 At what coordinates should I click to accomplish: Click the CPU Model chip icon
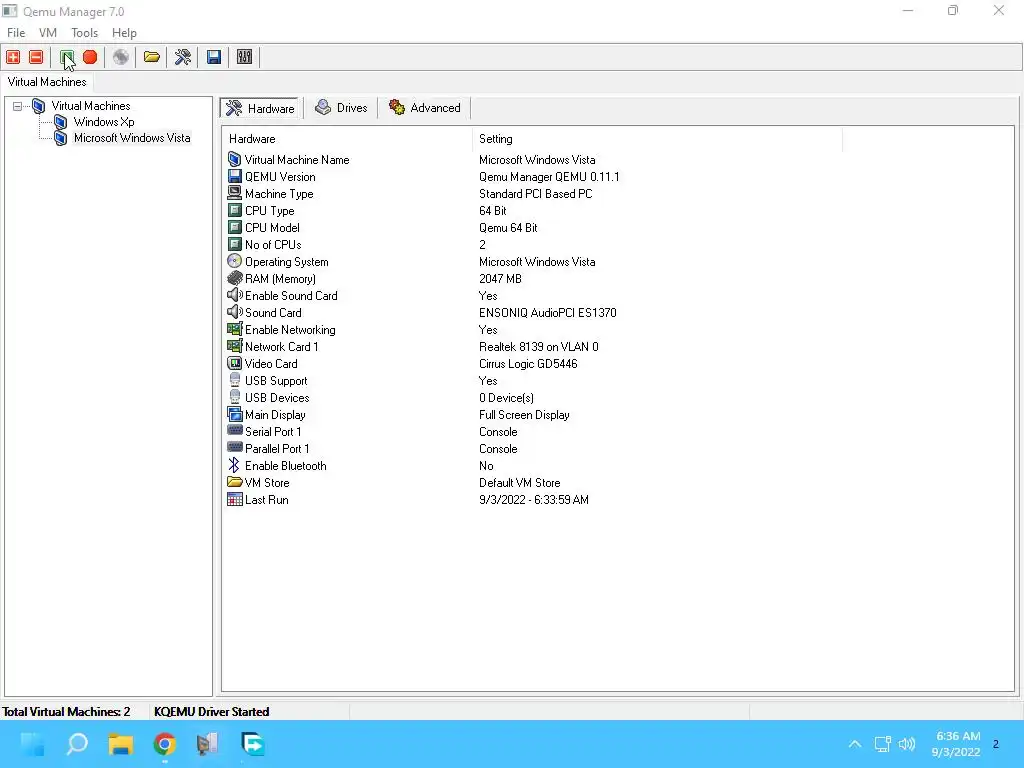click(234, 227)
